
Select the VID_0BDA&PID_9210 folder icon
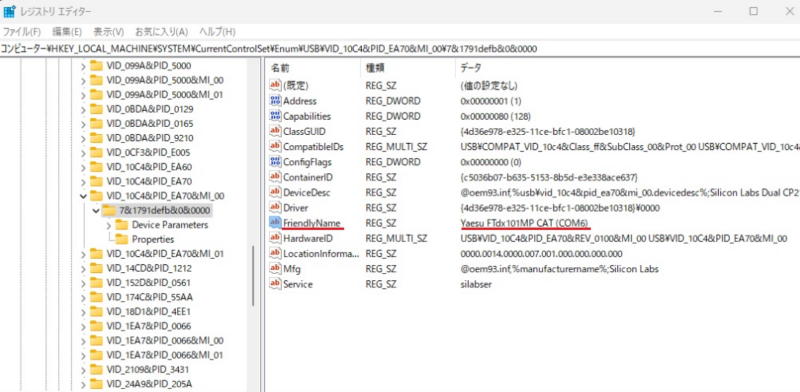[96, 138]
